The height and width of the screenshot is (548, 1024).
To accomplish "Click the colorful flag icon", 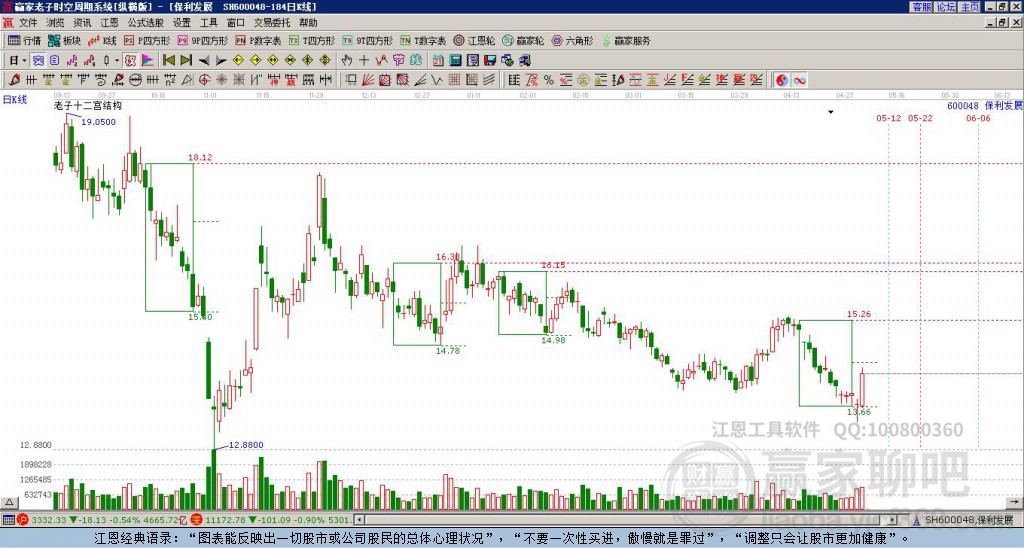I will click(148, 61).
